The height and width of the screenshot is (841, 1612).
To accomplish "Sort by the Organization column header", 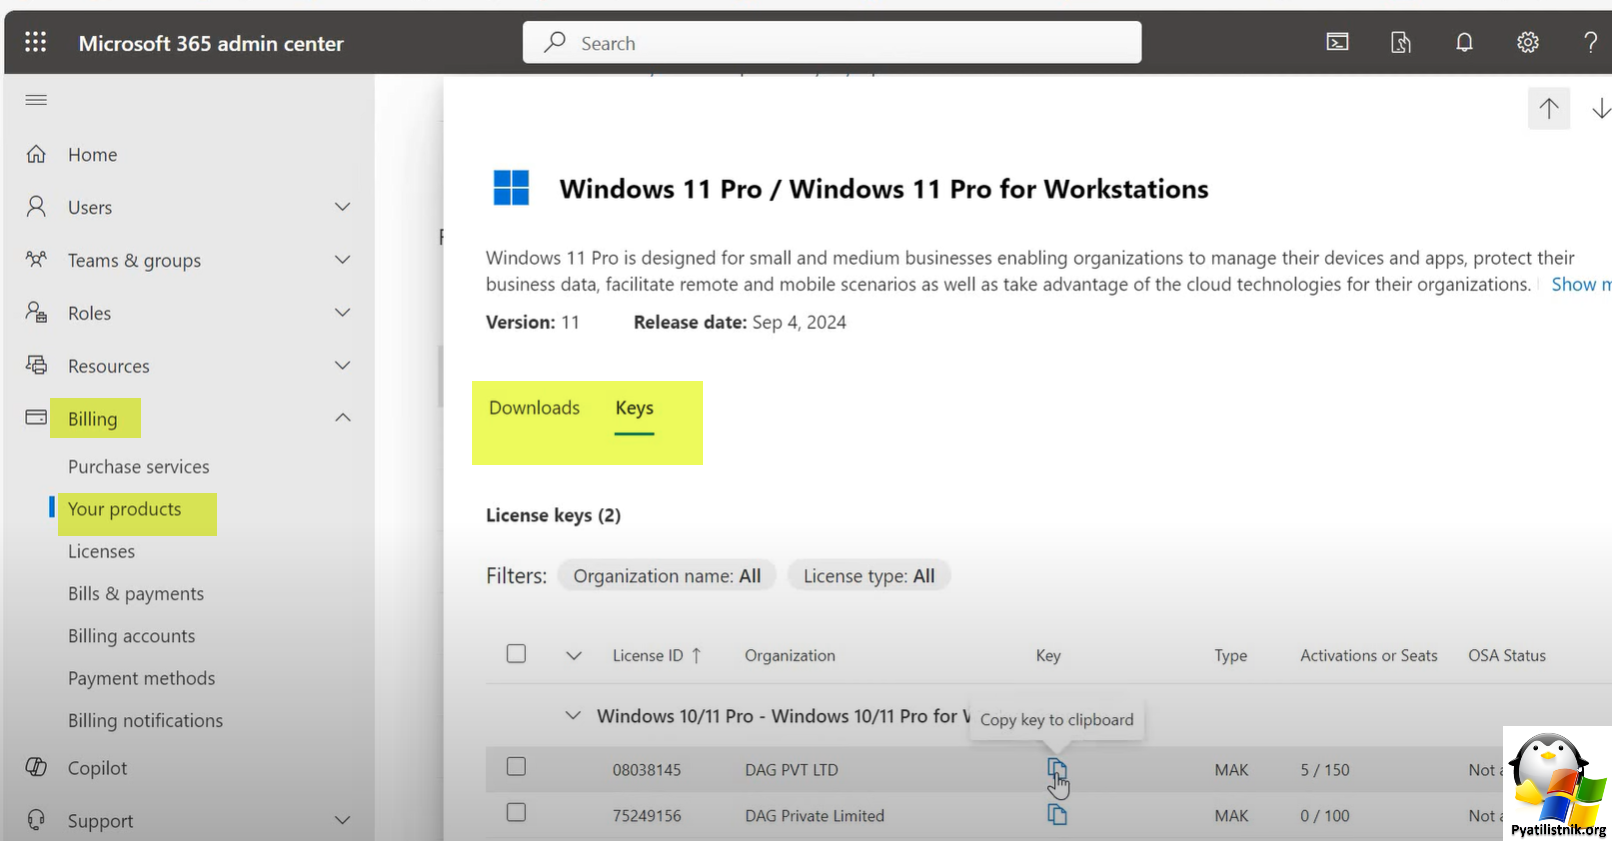I will point(790,656).
